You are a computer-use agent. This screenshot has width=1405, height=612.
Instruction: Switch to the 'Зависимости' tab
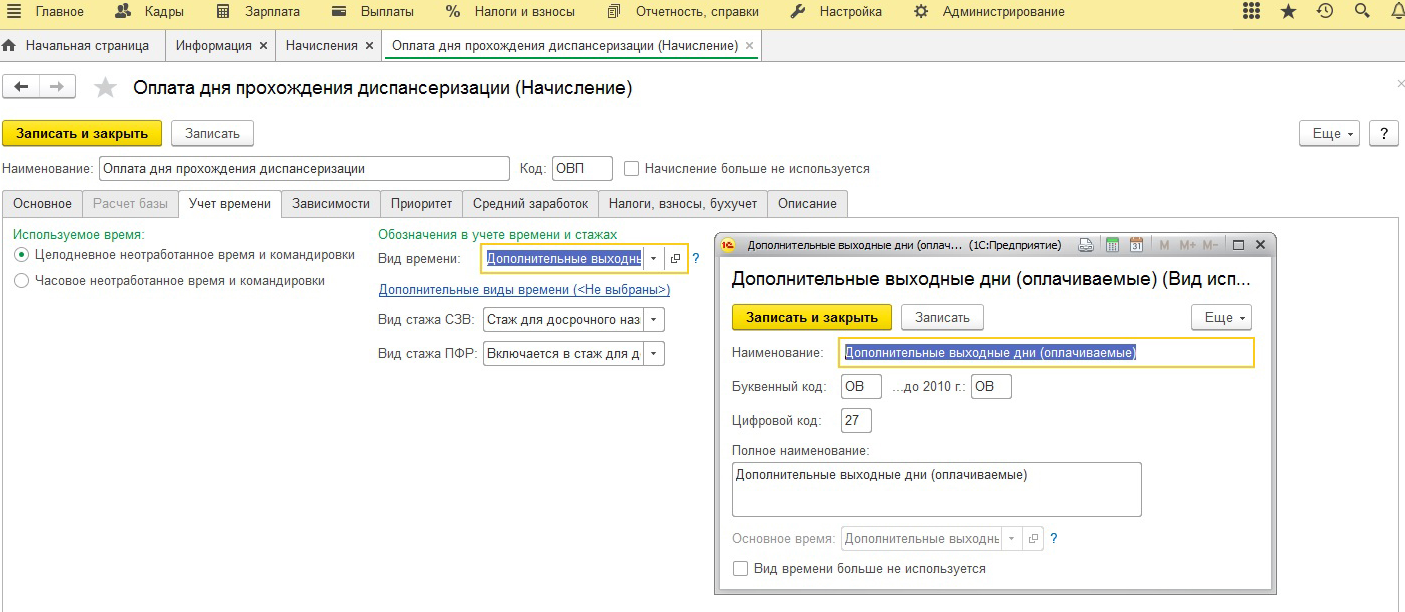(331, 203)
